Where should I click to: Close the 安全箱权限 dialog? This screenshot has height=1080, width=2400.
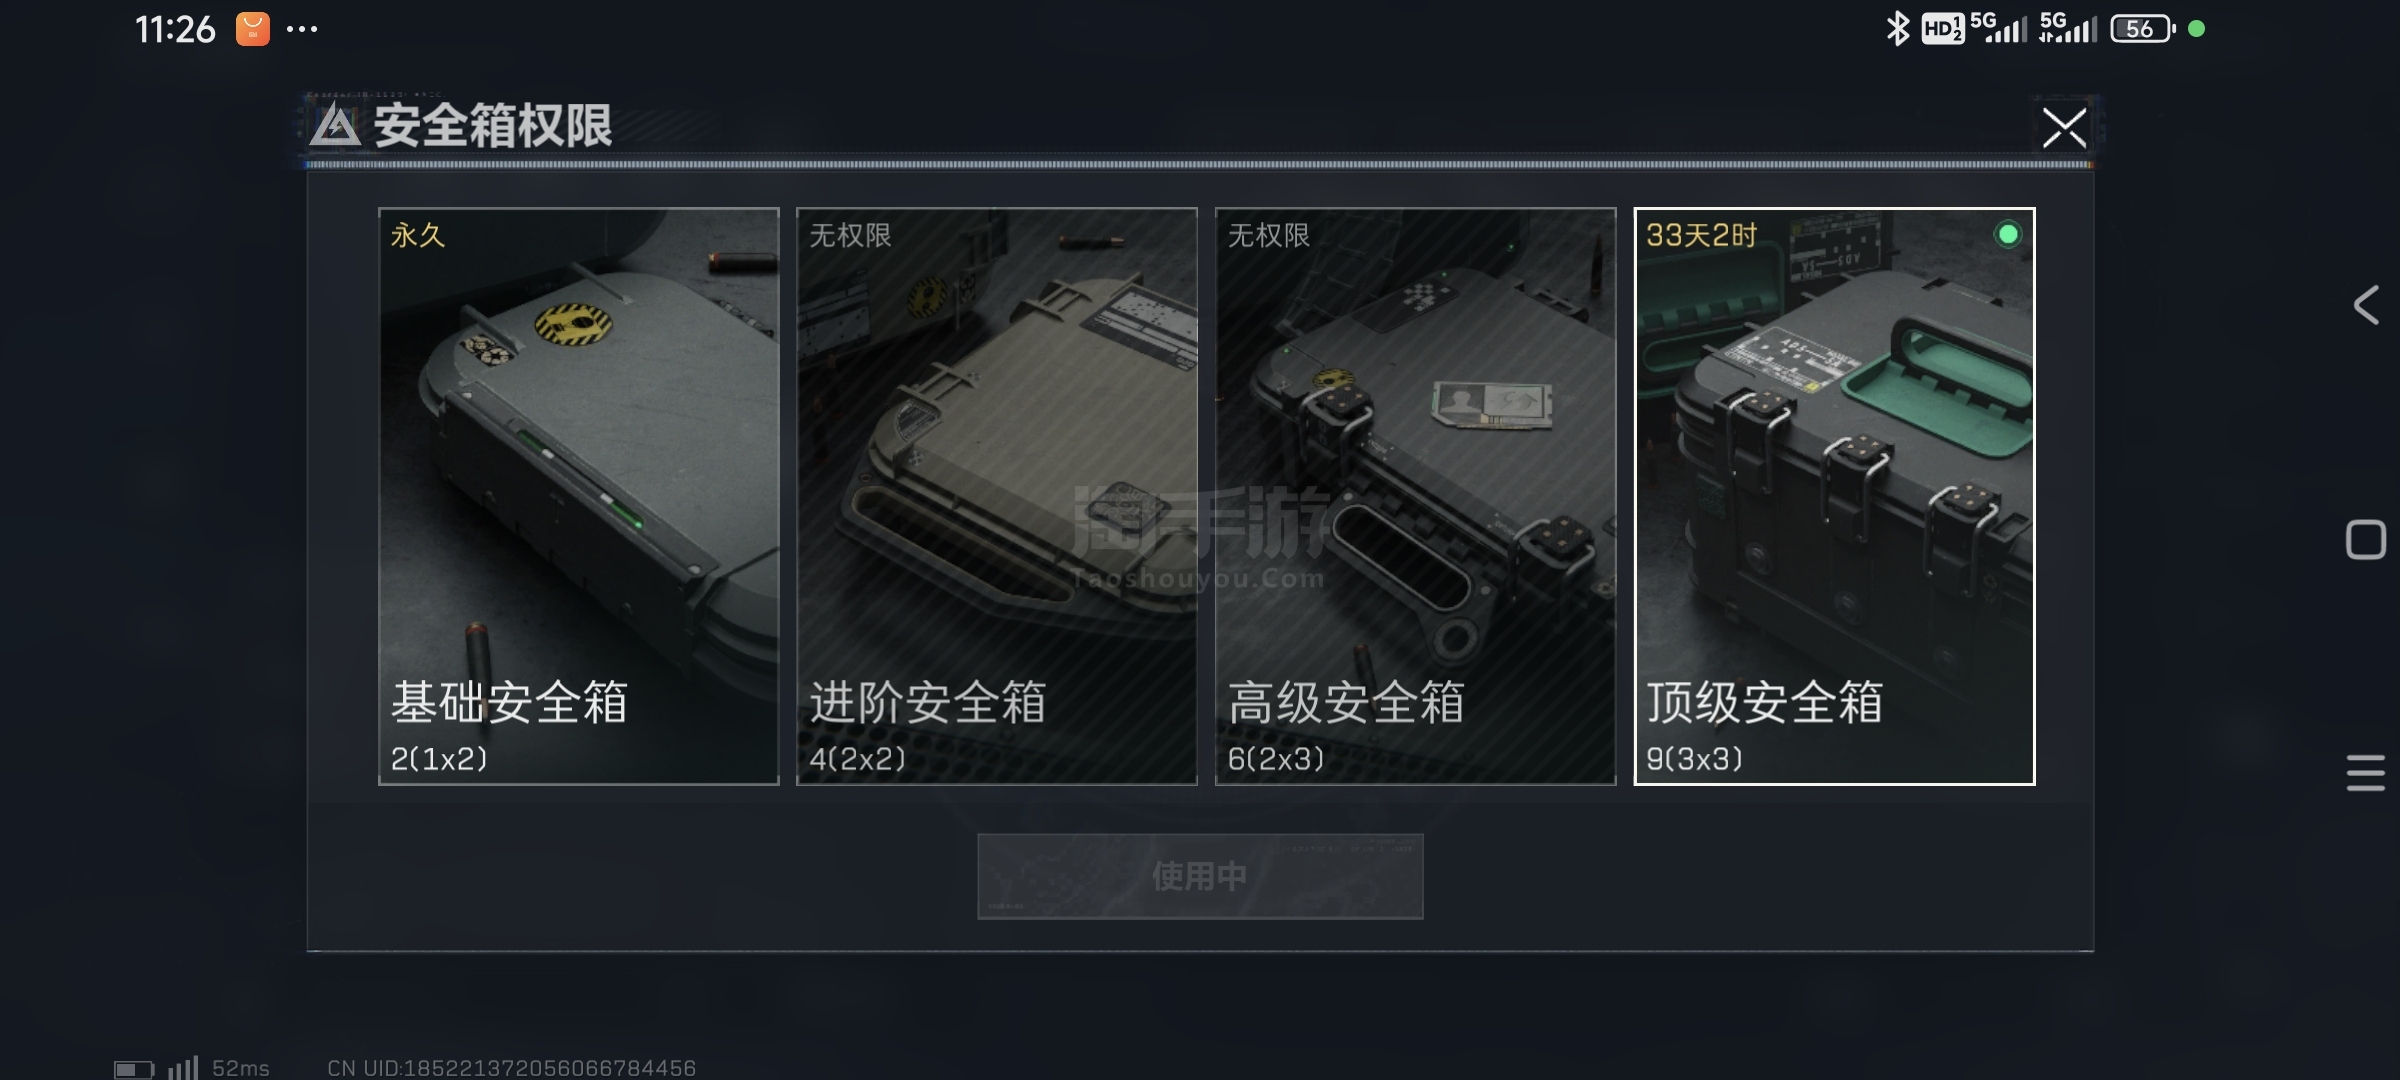2064,128
